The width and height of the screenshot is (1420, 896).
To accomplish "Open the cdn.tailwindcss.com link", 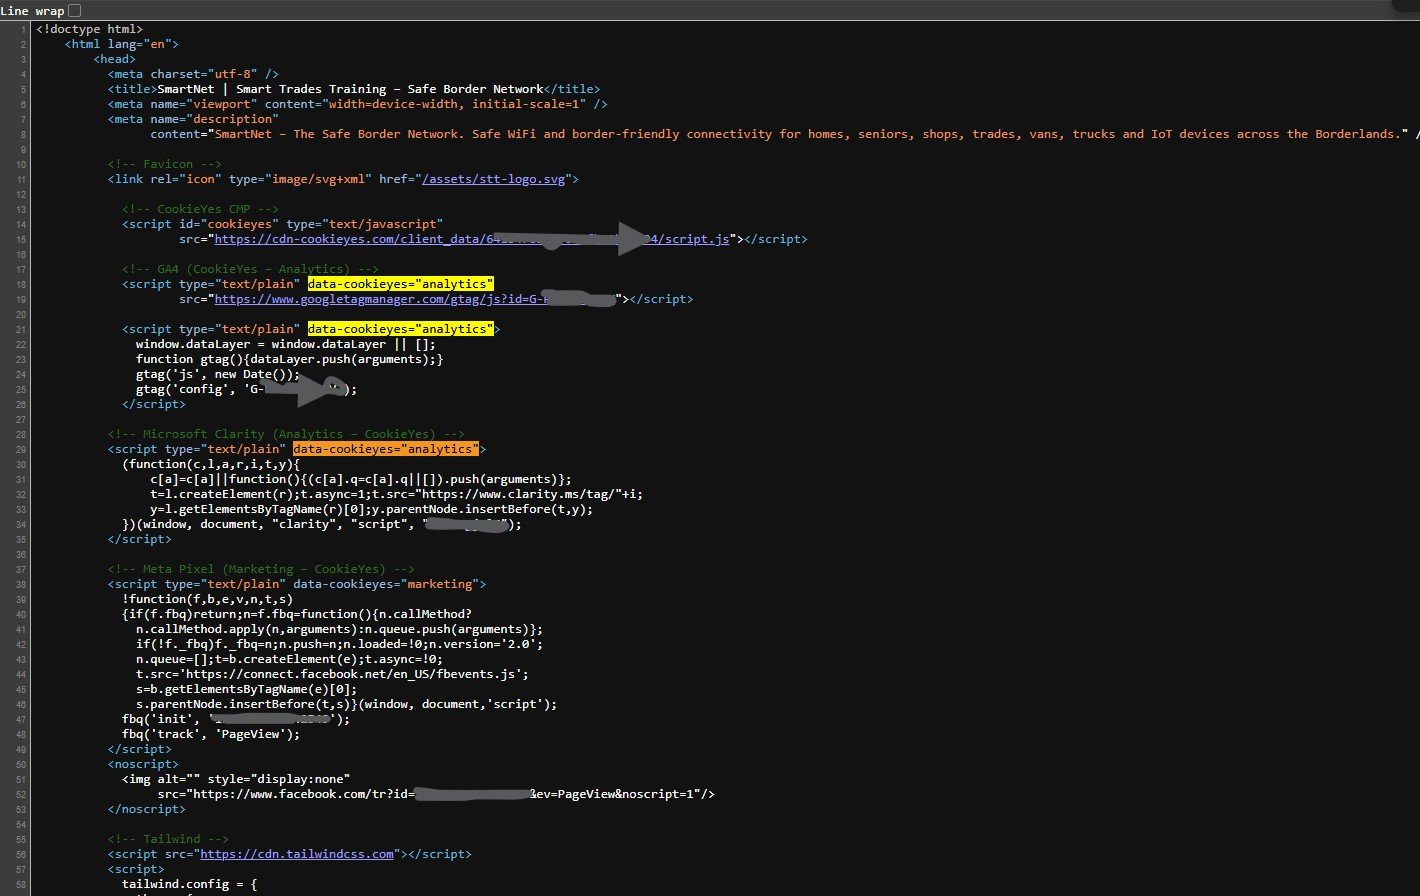I will 299,854.
